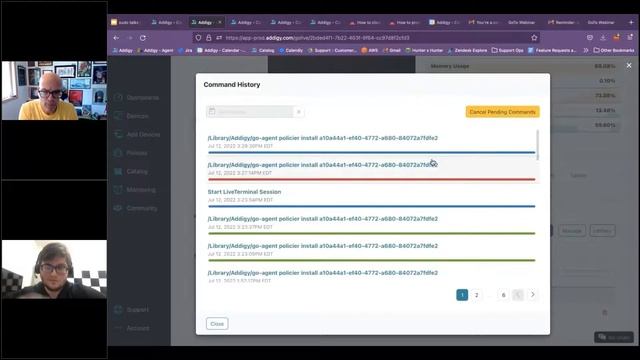Screen dimensions: 640x360
Task: Open Feature Requests bookmark
Action: 553,50
